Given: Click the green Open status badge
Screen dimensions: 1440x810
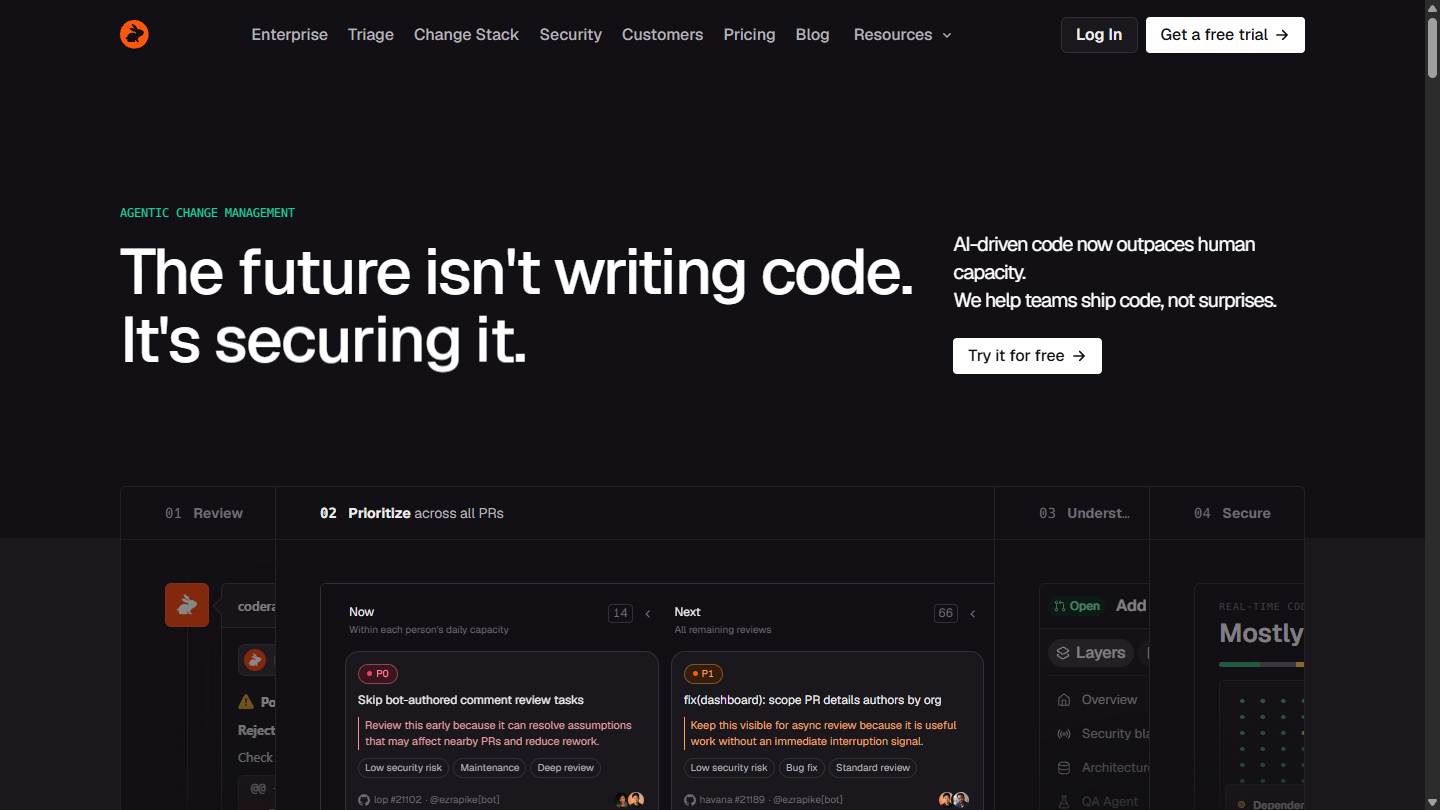Looking at the screenshot, I should tap(1077, 606).
